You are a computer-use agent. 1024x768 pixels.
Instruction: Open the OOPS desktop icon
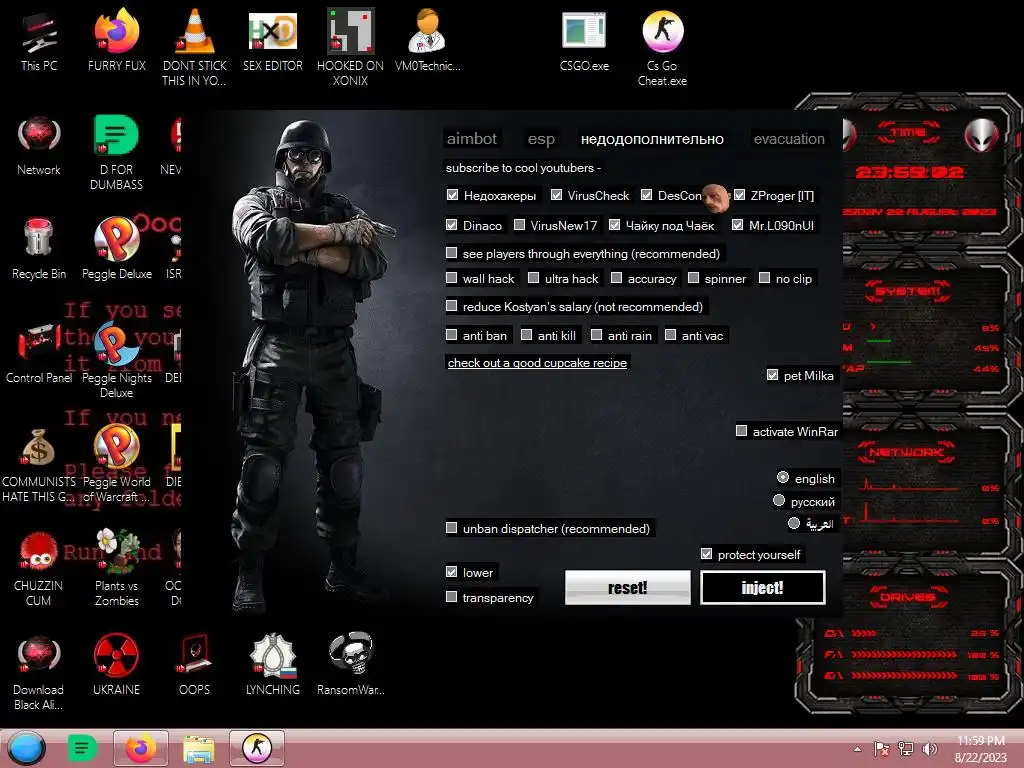(194, 665)
